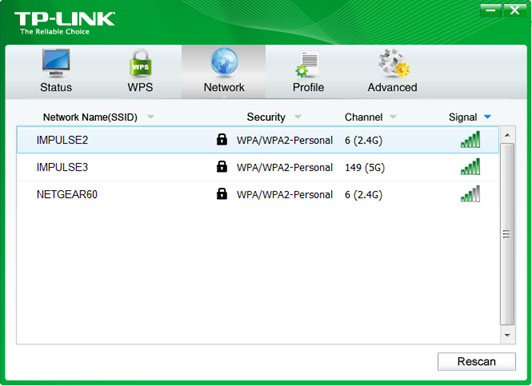Switch to the WPS tab
The image size is (532, 386).
point(140,72)
